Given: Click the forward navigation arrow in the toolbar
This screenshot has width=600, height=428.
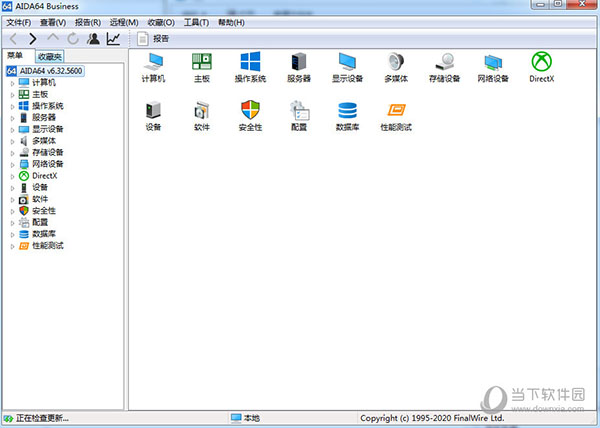Looking at the screenshot, I should [33, 39].
